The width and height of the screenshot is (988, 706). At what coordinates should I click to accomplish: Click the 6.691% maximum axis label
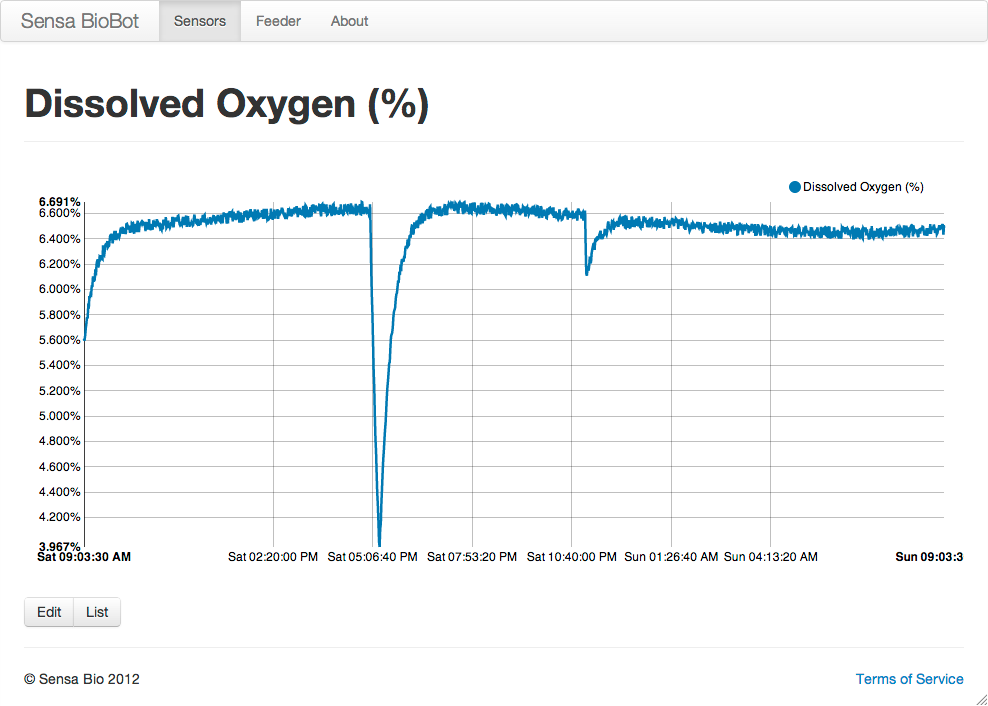click(60, 202)
